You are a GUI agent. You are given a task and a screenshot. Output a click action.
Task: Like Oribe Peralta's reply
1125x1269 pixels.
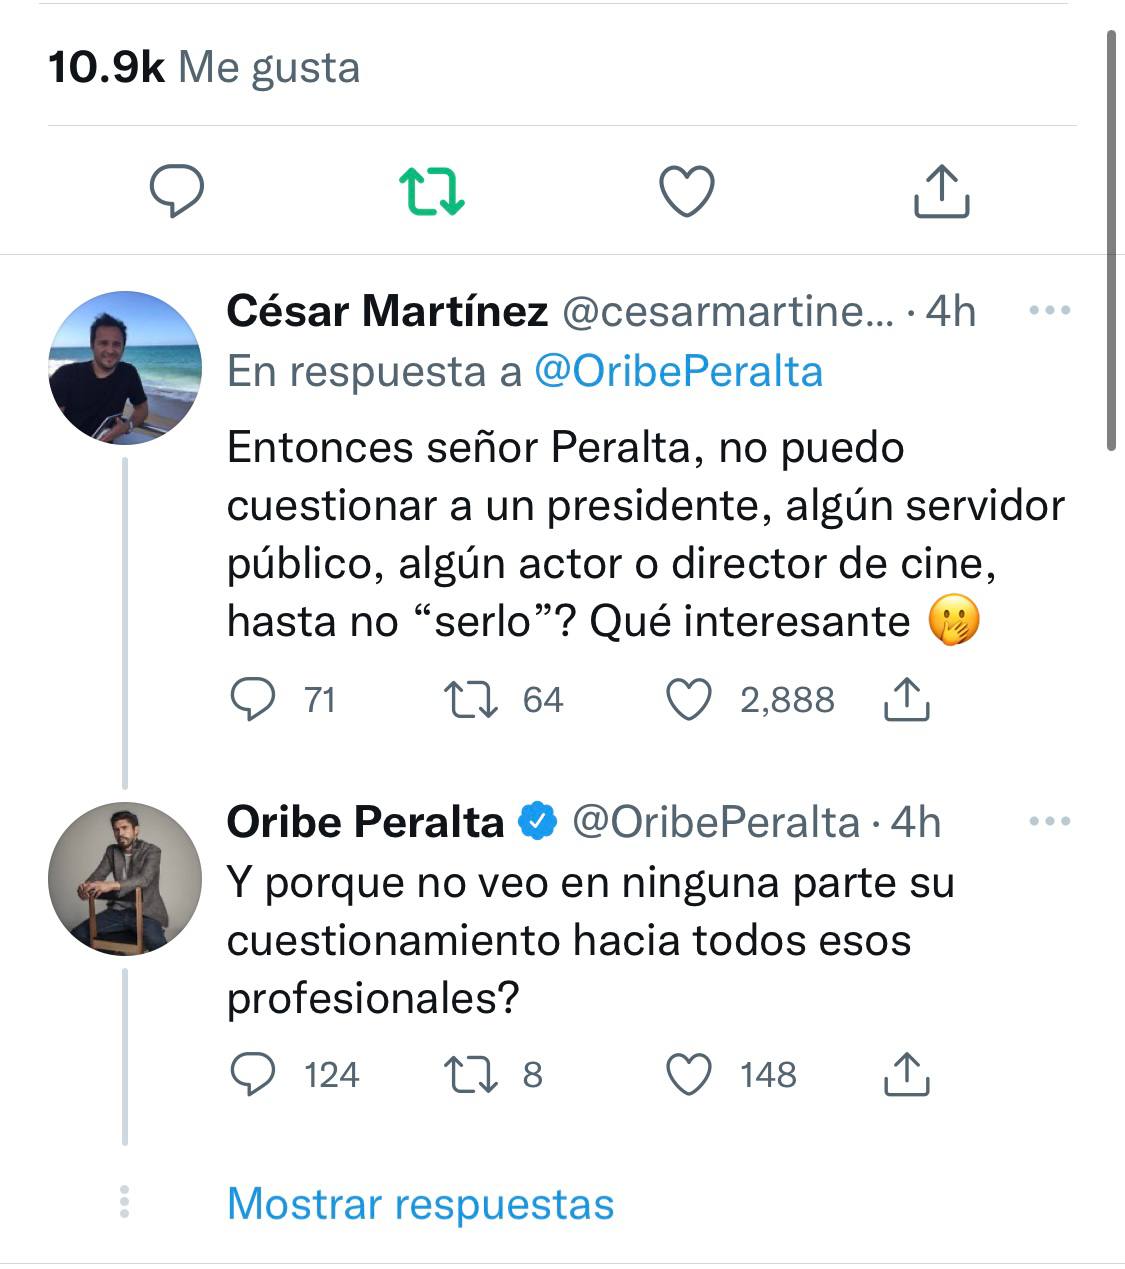tap(689, 1075)
